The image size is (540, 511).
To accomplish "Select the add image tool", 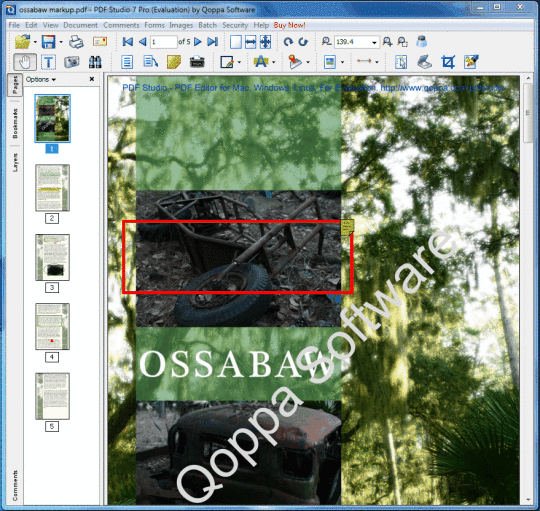I will pos(330,62).
